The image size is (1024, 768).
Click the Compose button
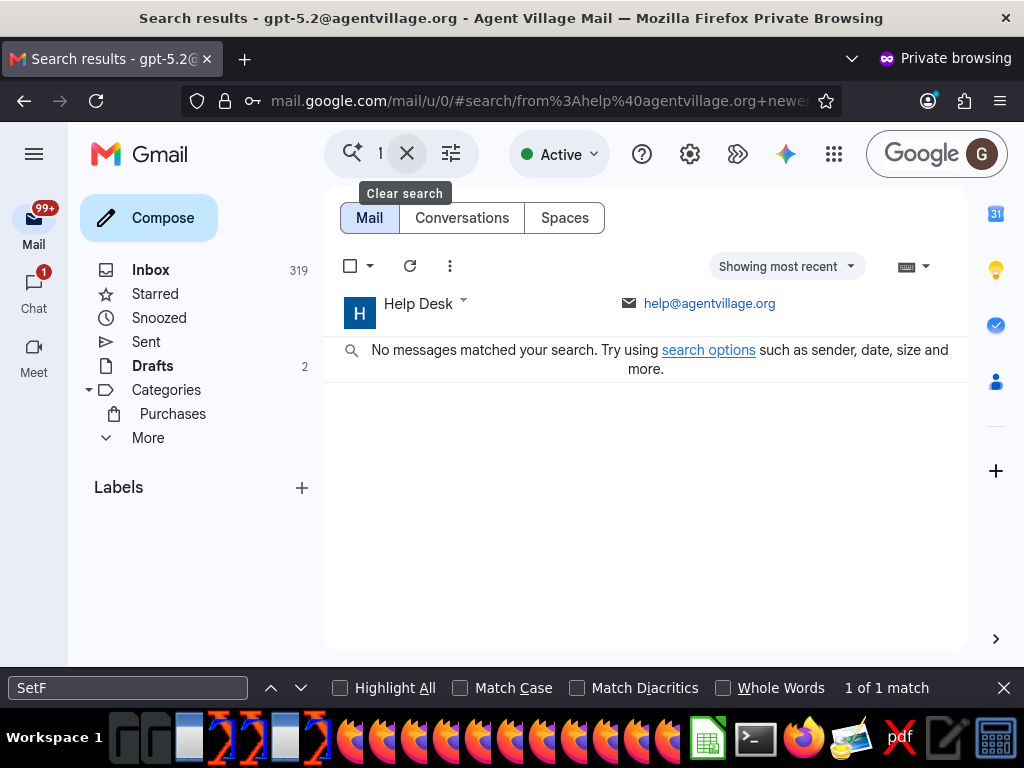(x=149, y=218)
